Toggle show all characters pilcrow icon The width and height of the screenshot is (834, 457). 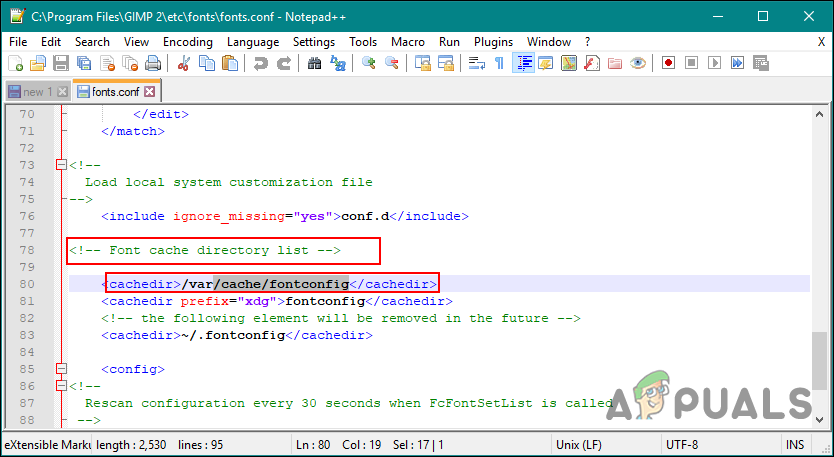pos(499,63)
